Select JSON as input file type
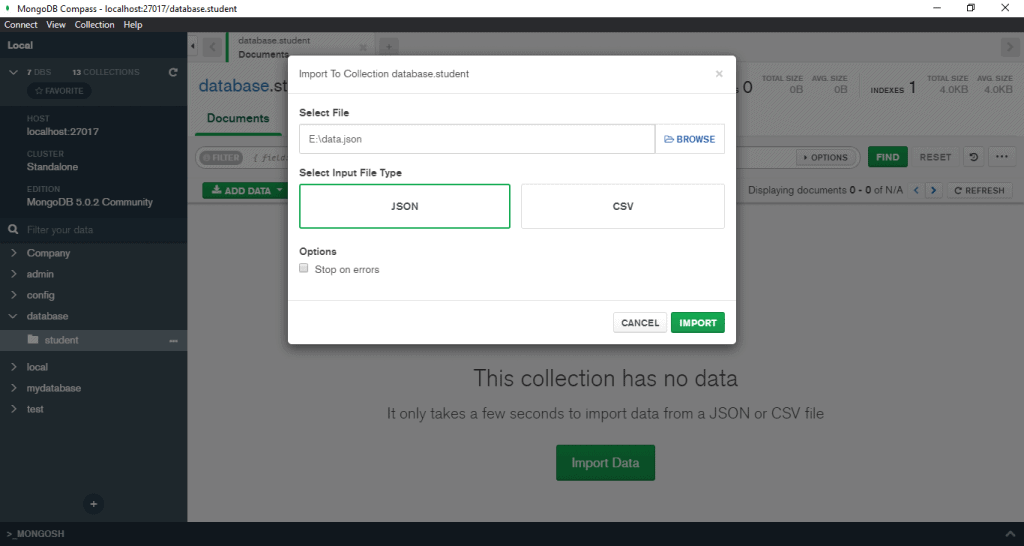Viewport: 1024px width, 546px height. pyautogui.click(x=404, y=206)
